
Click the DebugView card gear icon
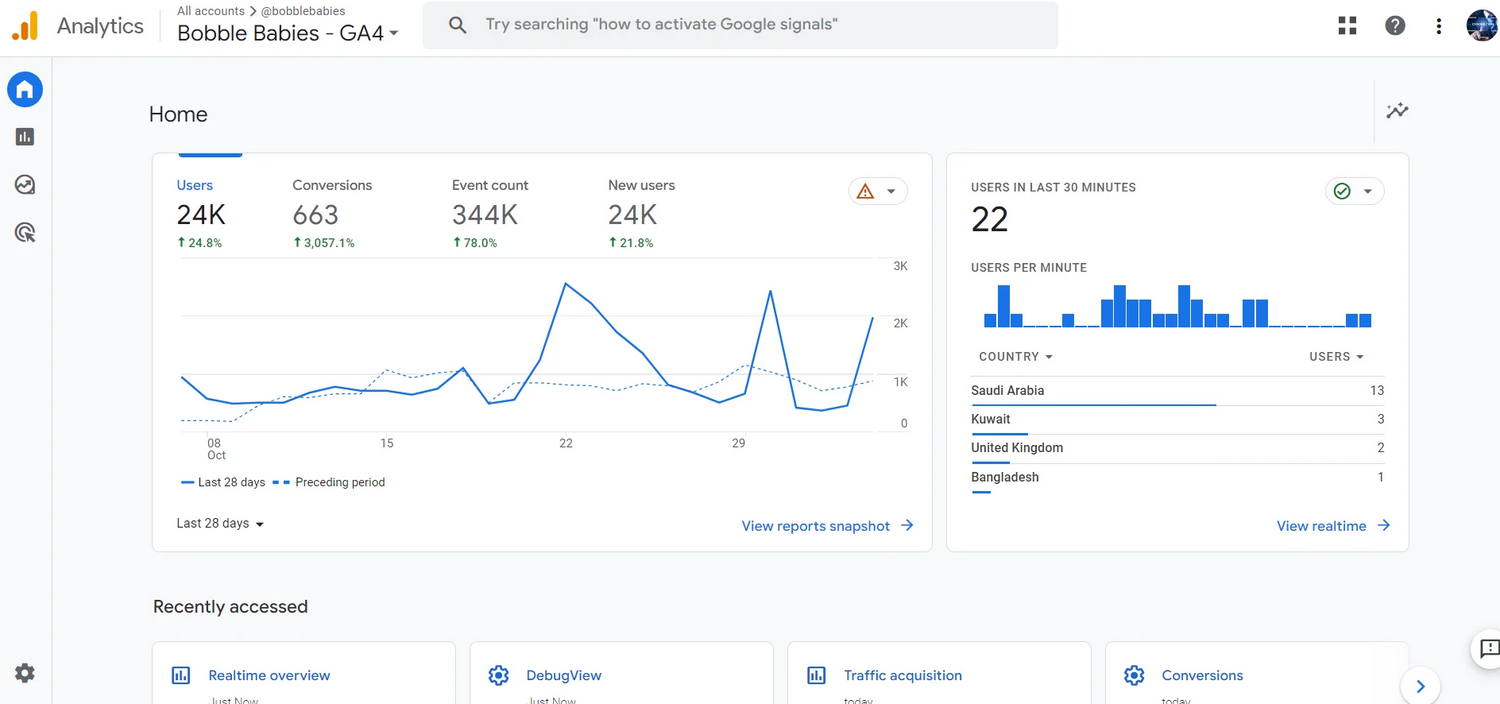[498, 676]
